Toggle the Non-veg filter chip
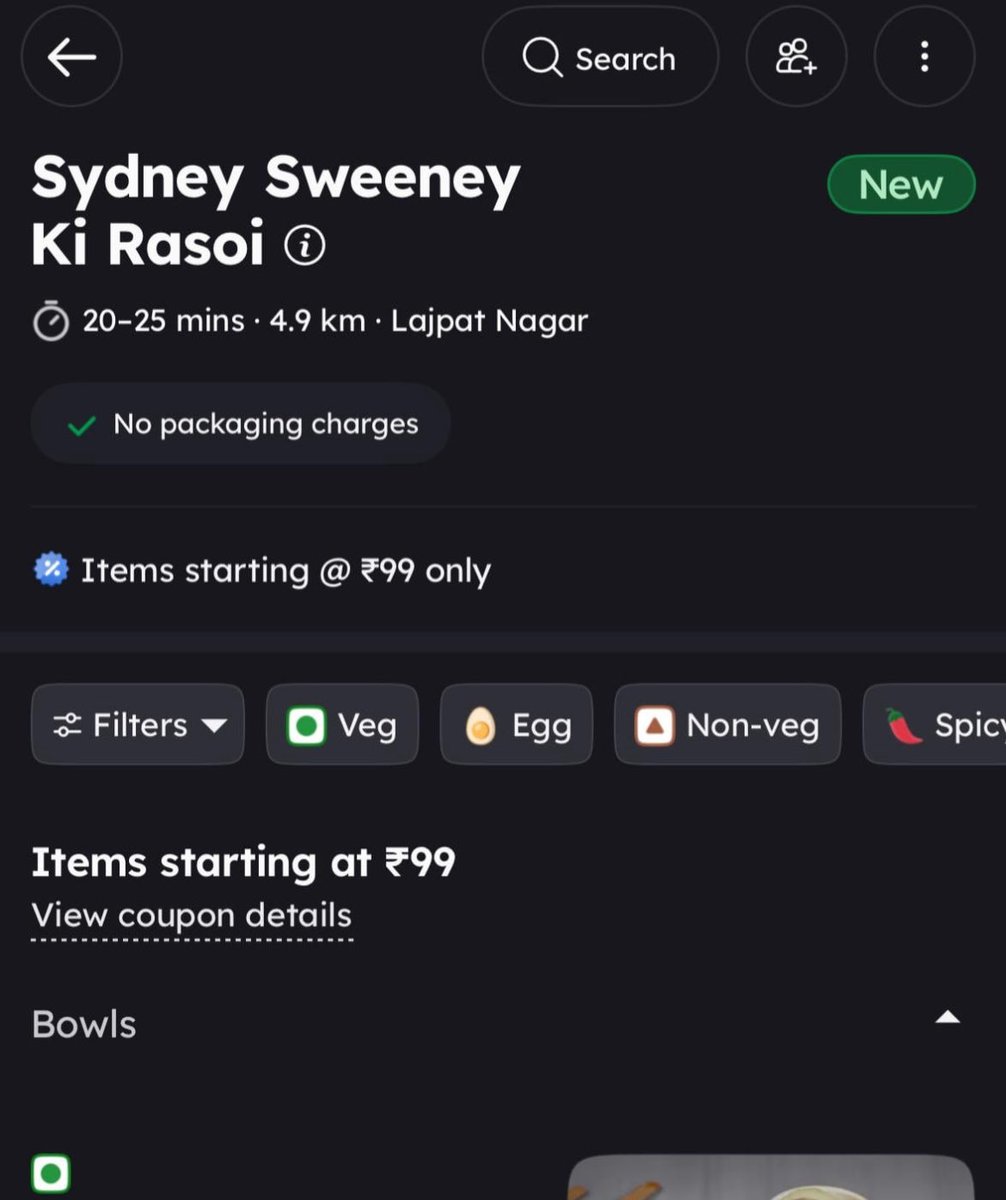This screenshot has width=1006, height=1200. tap(728, 725)
